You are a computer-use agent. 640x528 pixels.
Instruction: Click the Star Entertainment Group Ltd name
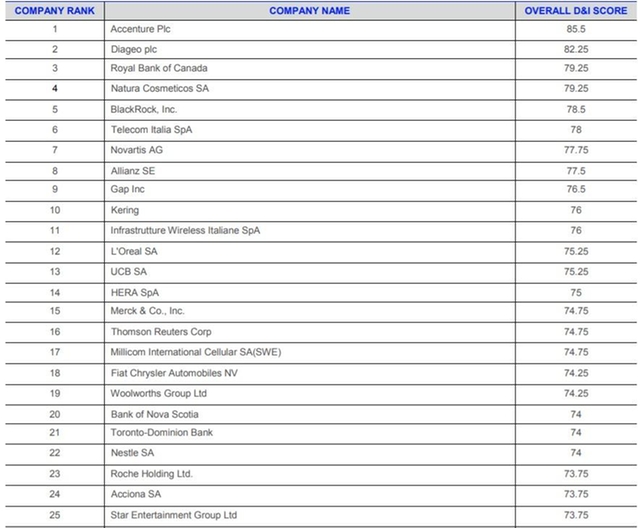coord(173,514)
